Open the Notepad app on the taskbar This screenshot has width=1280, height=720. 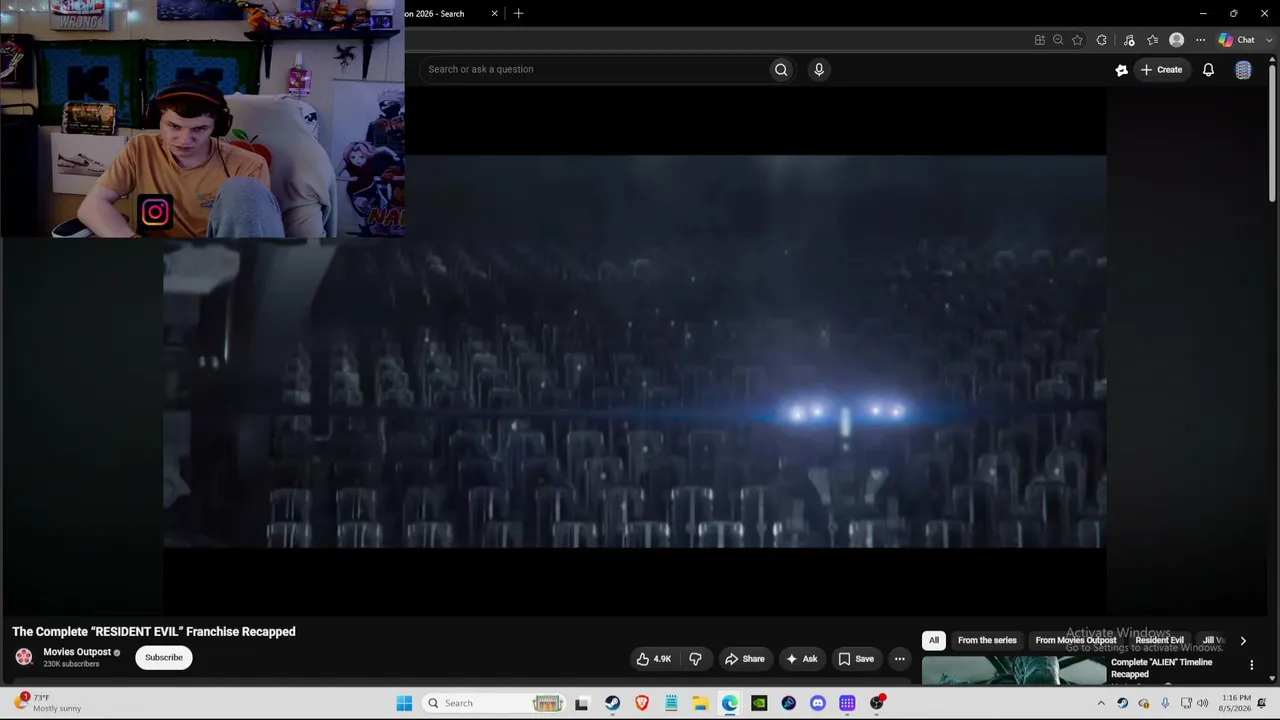pyautogui.click(x=671, y=703)
